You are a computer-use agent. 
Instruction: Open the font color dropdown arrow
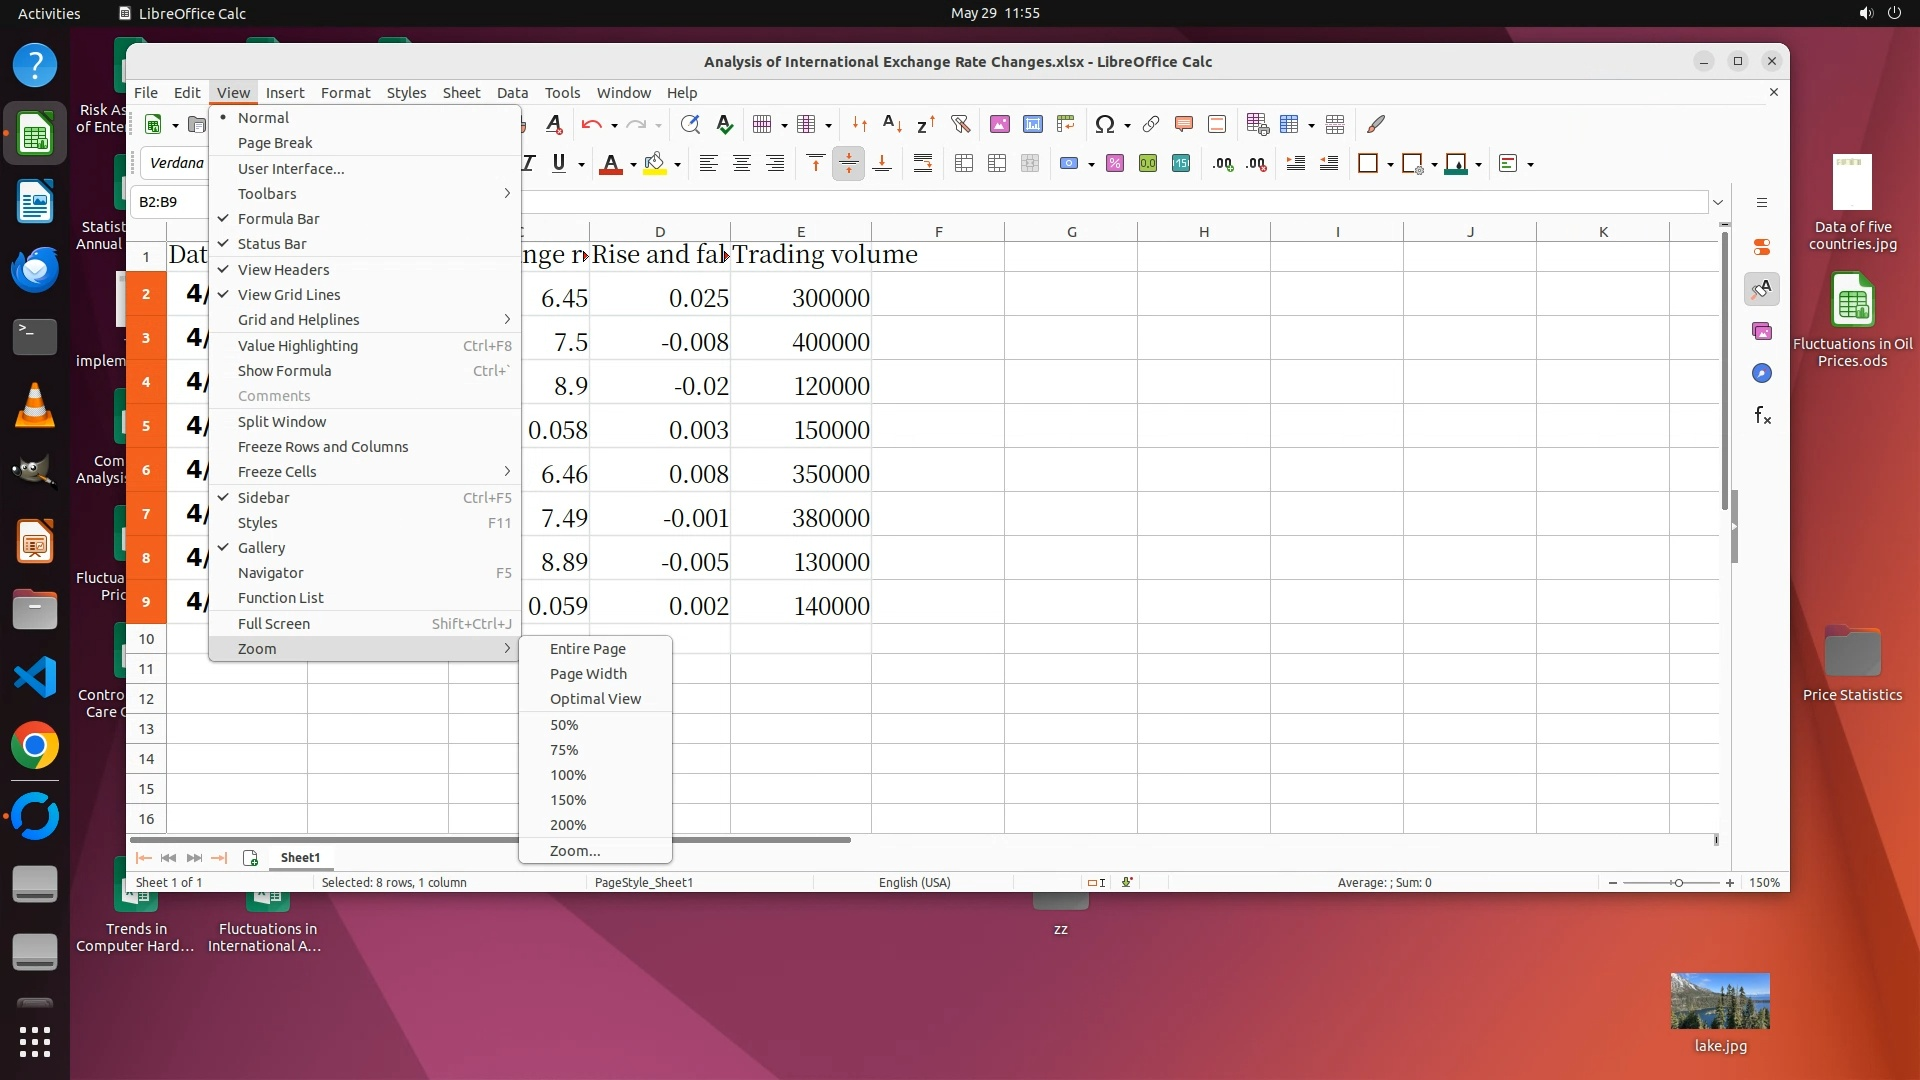point(633,165)
